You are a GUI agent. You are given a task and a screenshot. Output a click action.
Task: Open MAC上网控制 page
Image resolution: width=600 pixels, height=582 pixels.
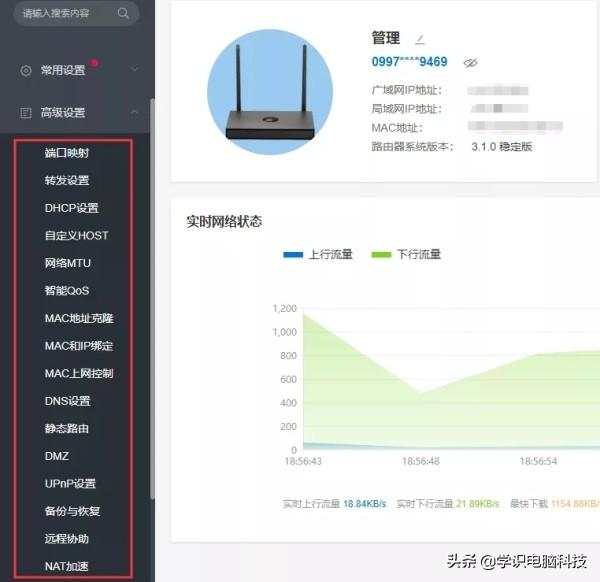coord(79,373)
